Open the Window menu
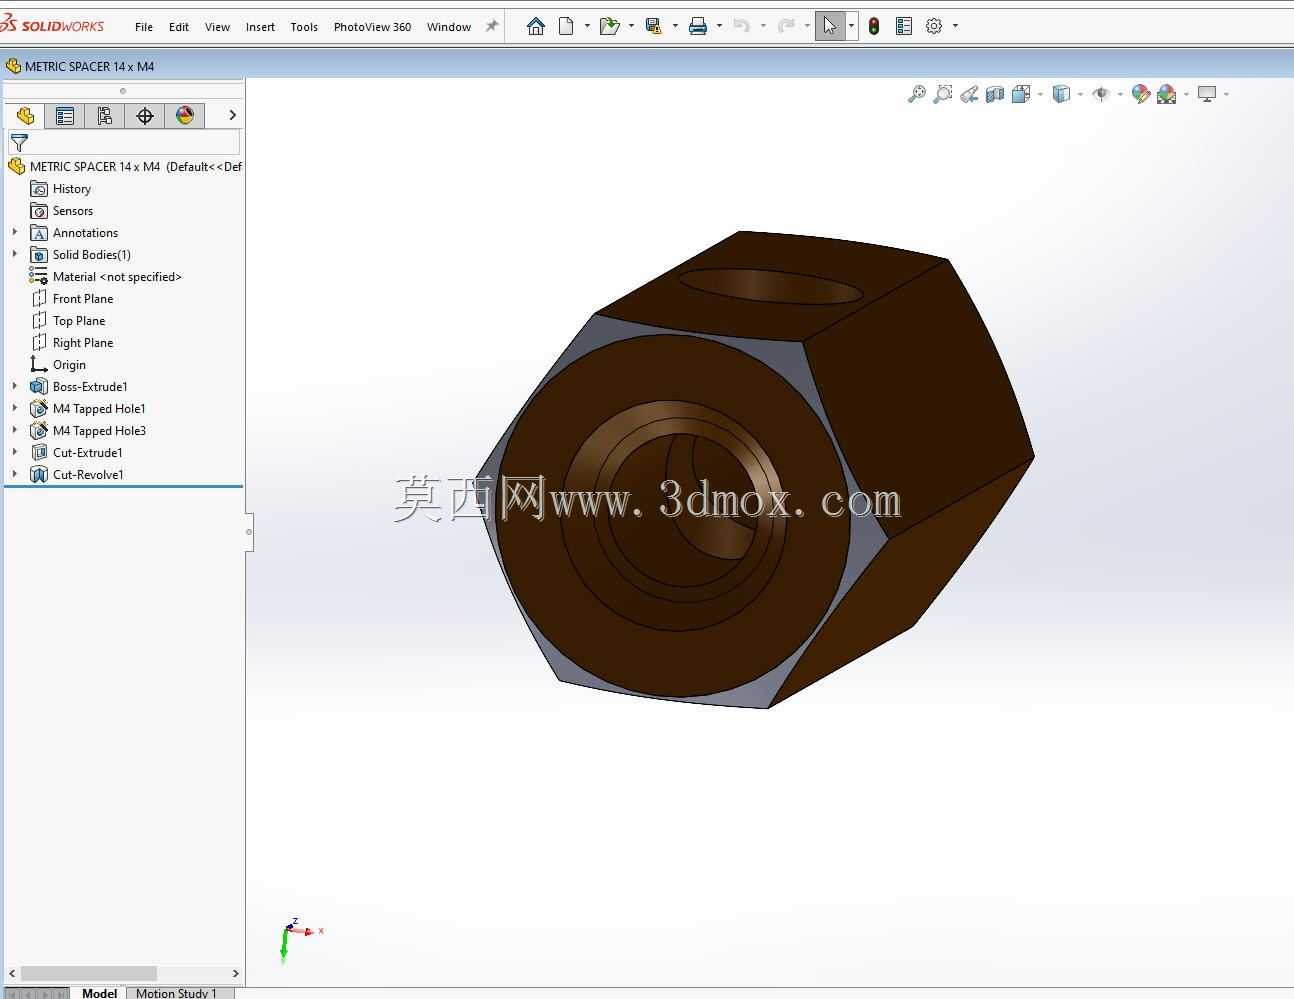1294x999 pixels. [x=449, y=27]
